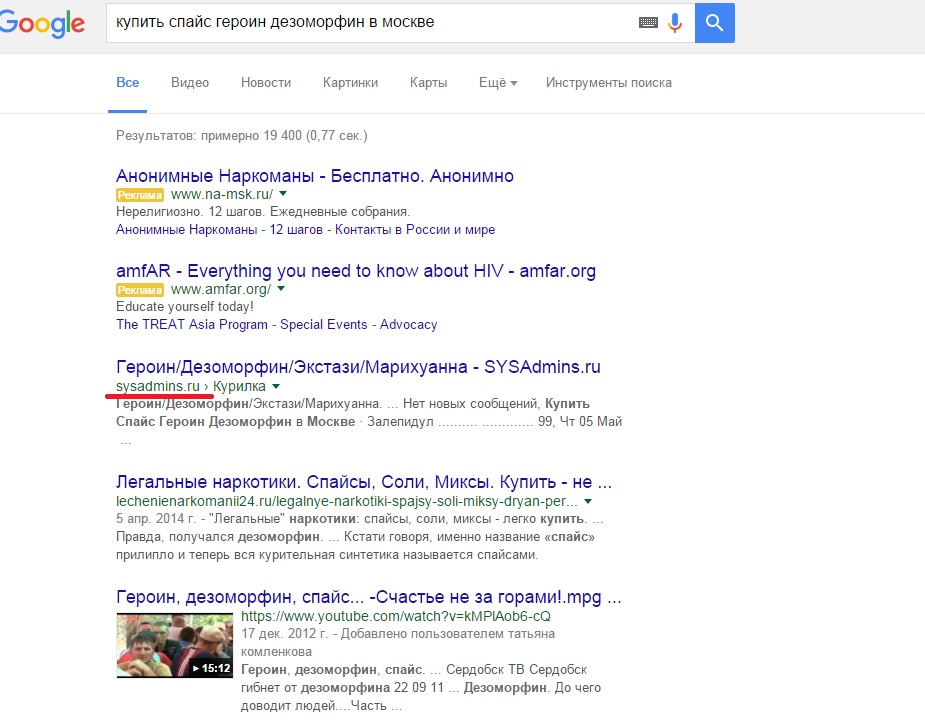The height and width of the screenshot is (722, 925).
Task: Click snippet text Educate yourself today!
Action: [x=185, y=307]
